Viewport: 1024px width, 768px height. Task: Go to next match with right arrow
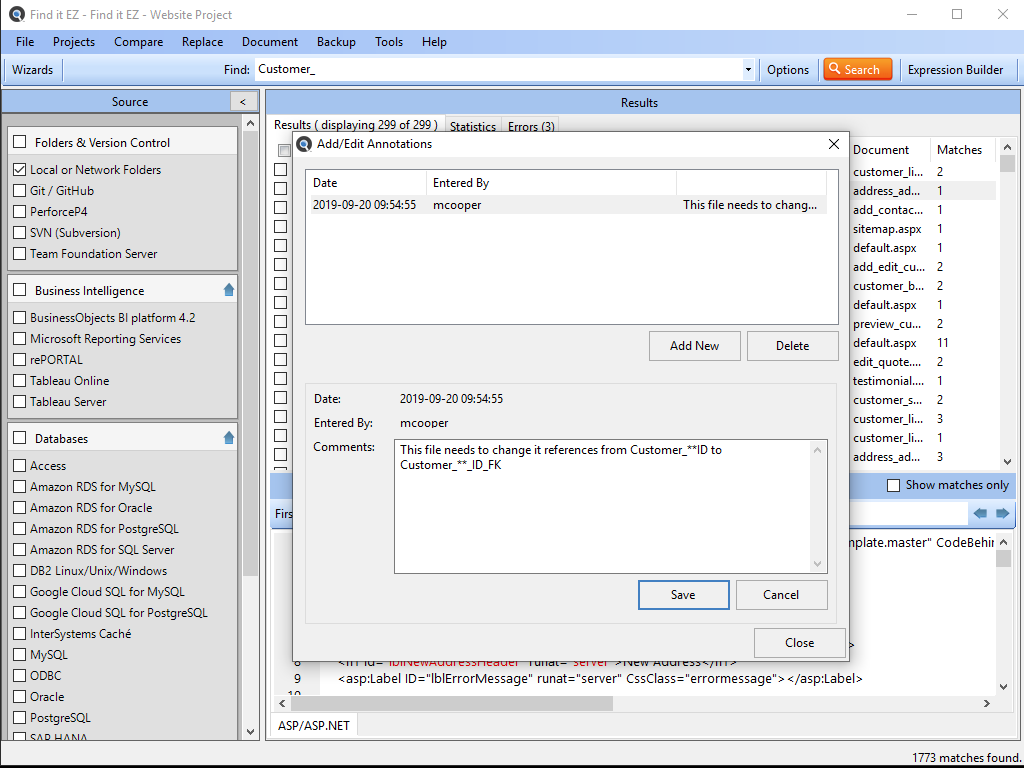[x=1002, y=513]
